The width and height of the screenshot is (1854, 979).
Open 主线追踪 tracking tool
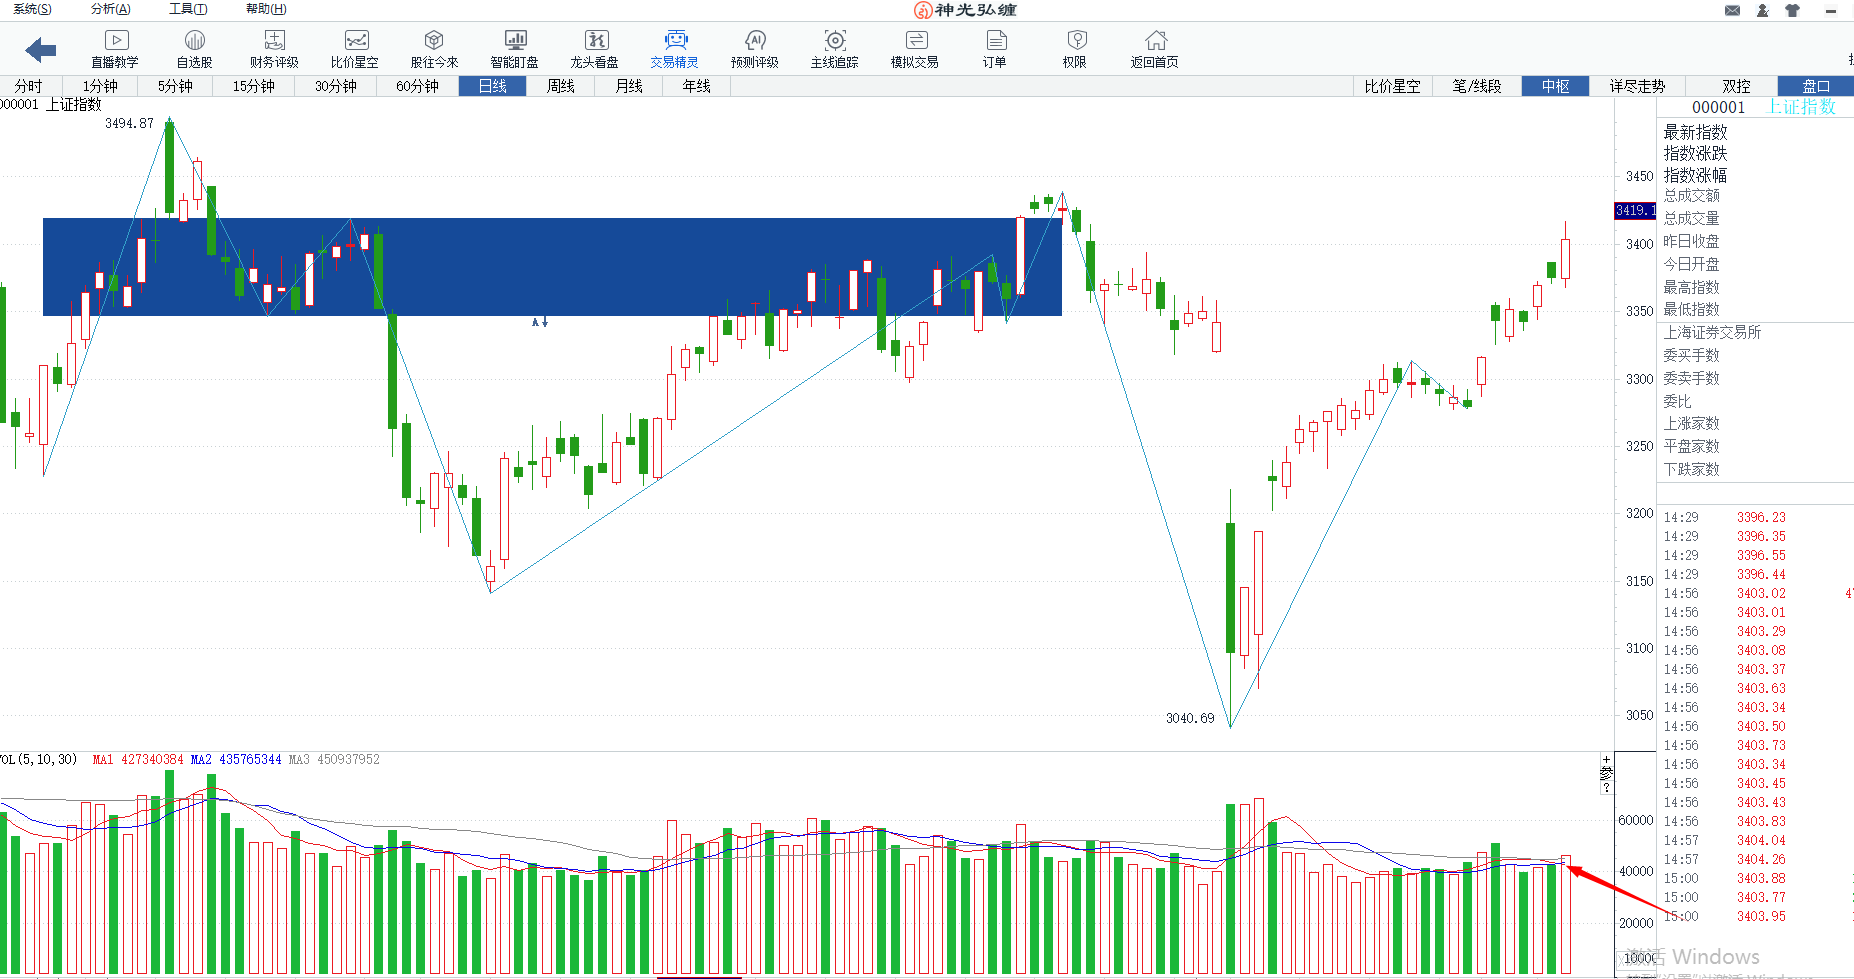(x=835, y=41)
